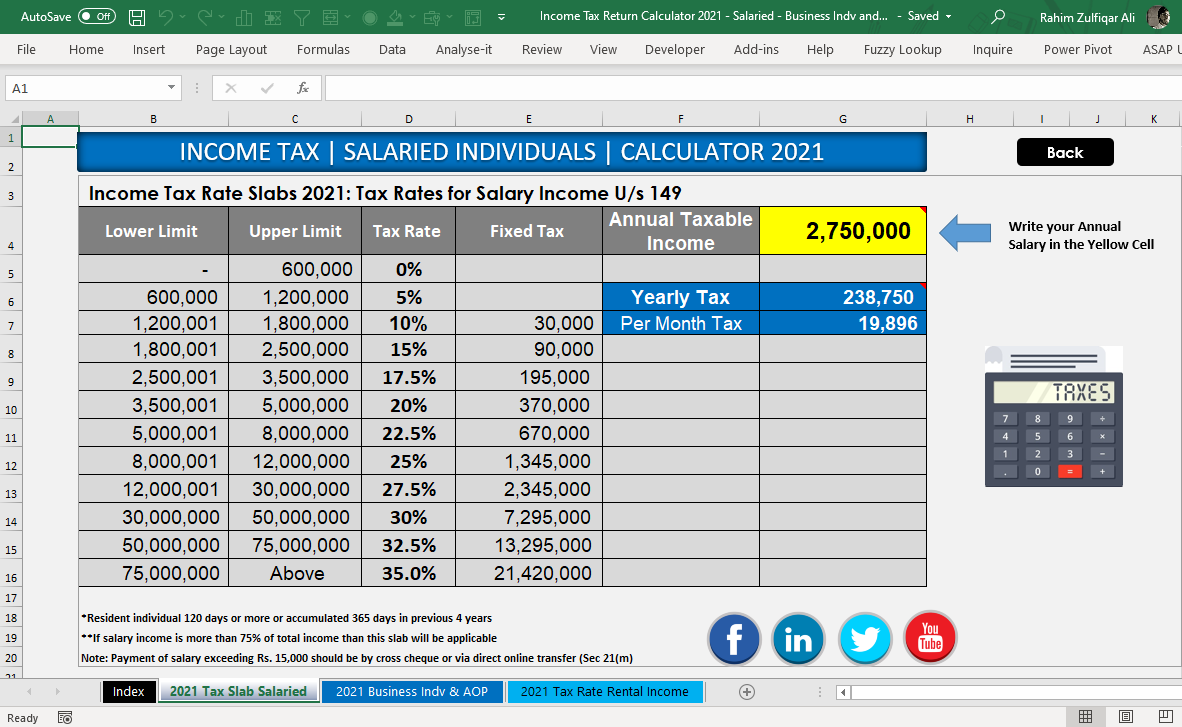Open the fill color dropdown arrow

412,17
